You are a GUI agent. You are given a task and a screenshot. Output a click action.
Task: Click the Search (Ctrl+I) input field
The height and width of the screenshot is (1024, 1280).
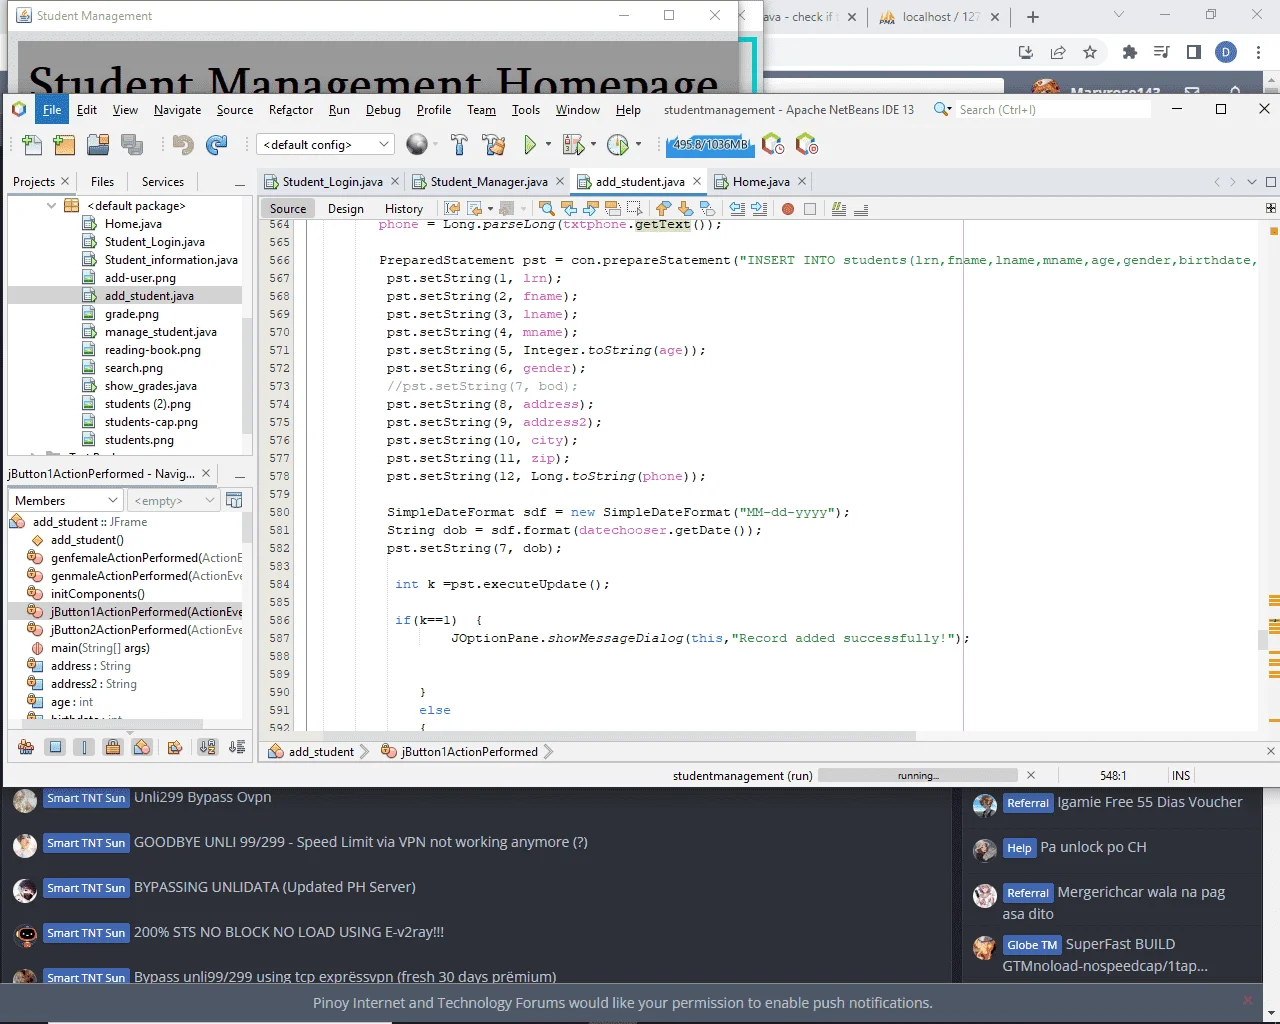(1054, 110)
